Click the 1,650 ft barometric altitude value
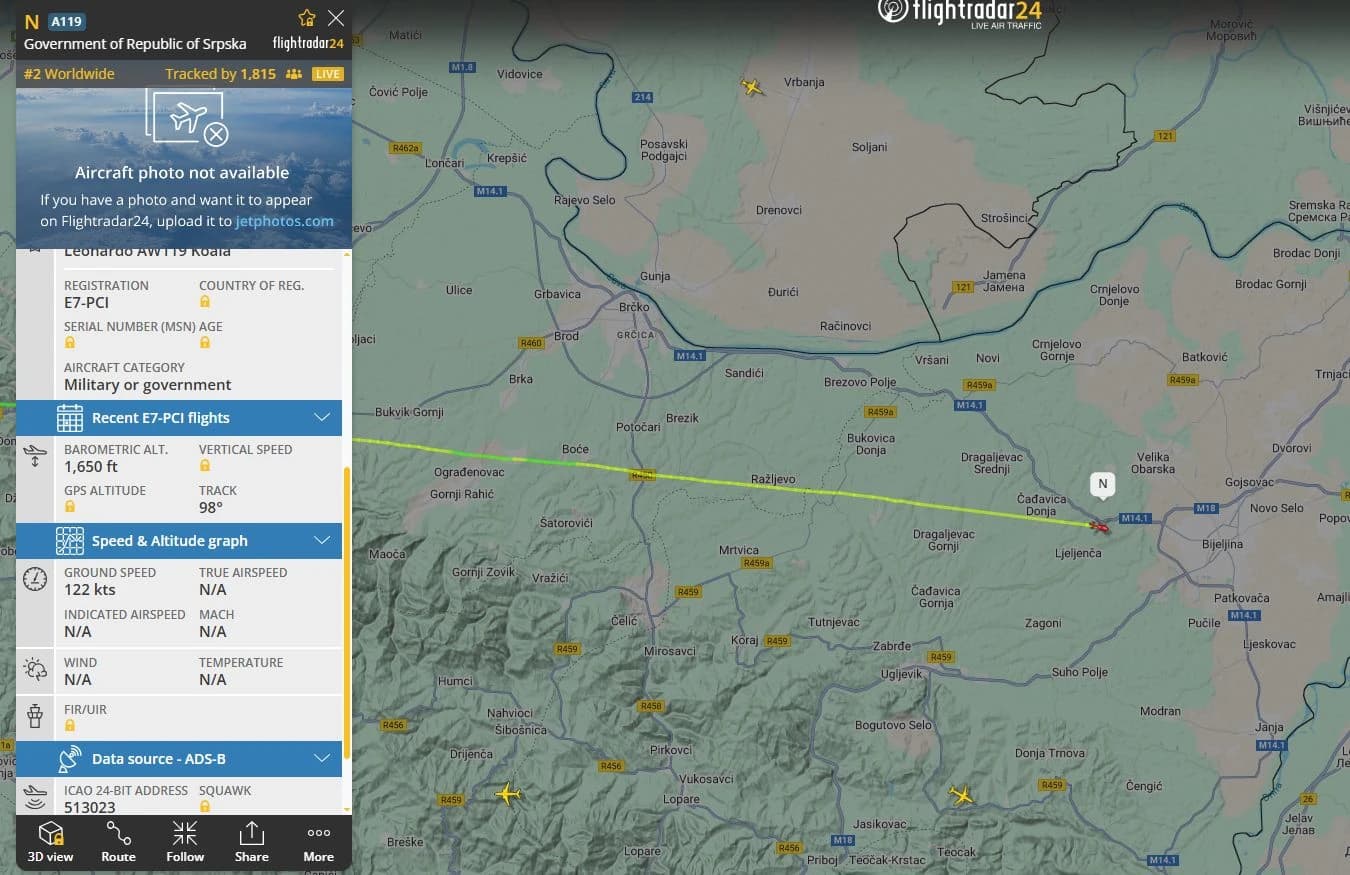This screenshot has width=1350, height=875. pos(91,466)
